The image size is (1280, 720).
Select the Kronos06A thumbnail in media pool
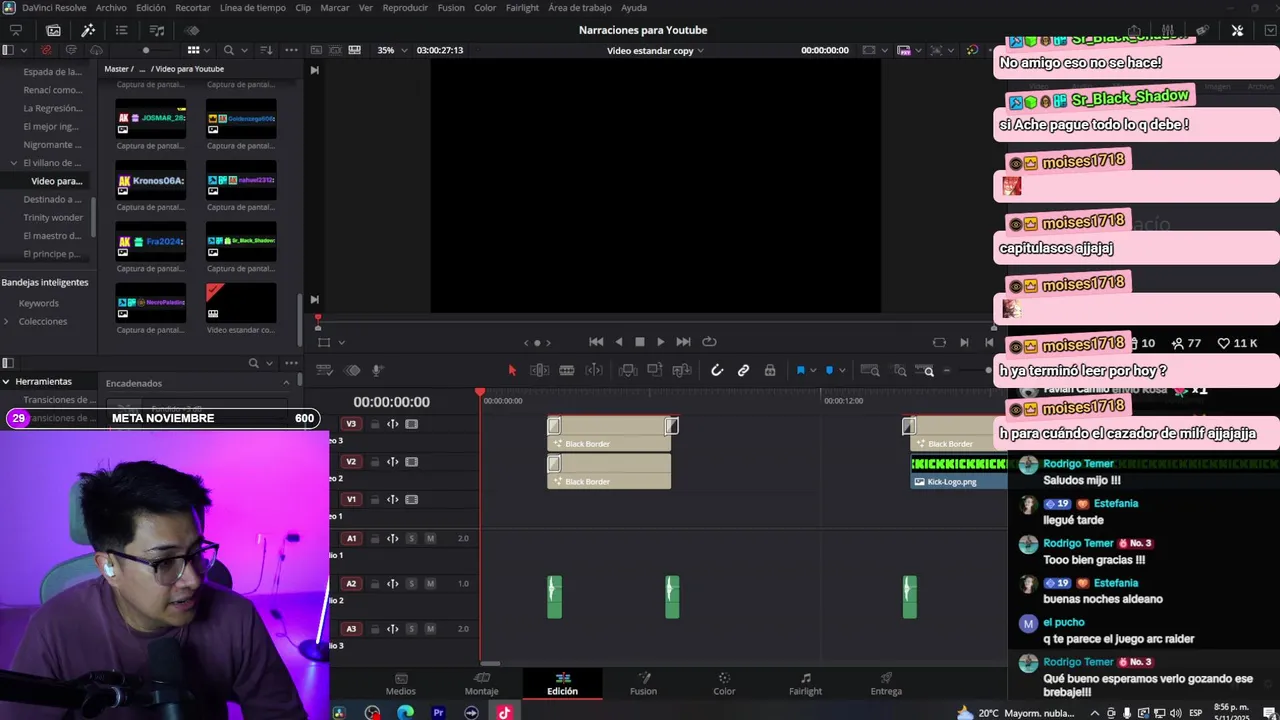(x=150, y=180)
